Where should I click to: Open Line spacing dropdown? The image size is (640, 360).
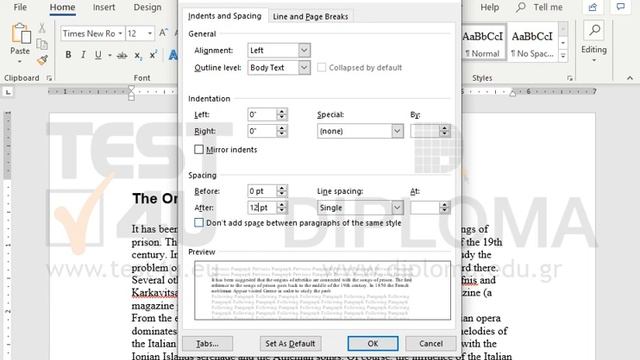coord(397,208)
